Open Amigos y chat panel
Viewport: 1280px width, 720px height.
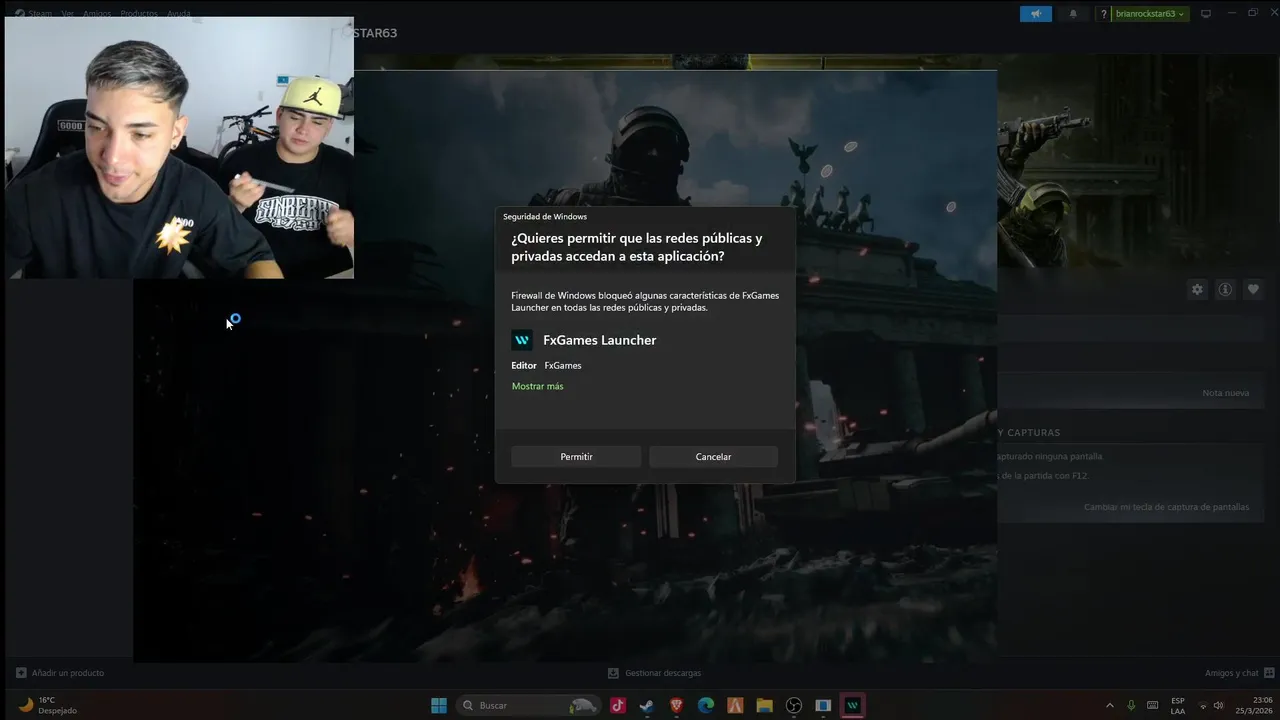coord(1240,673)
